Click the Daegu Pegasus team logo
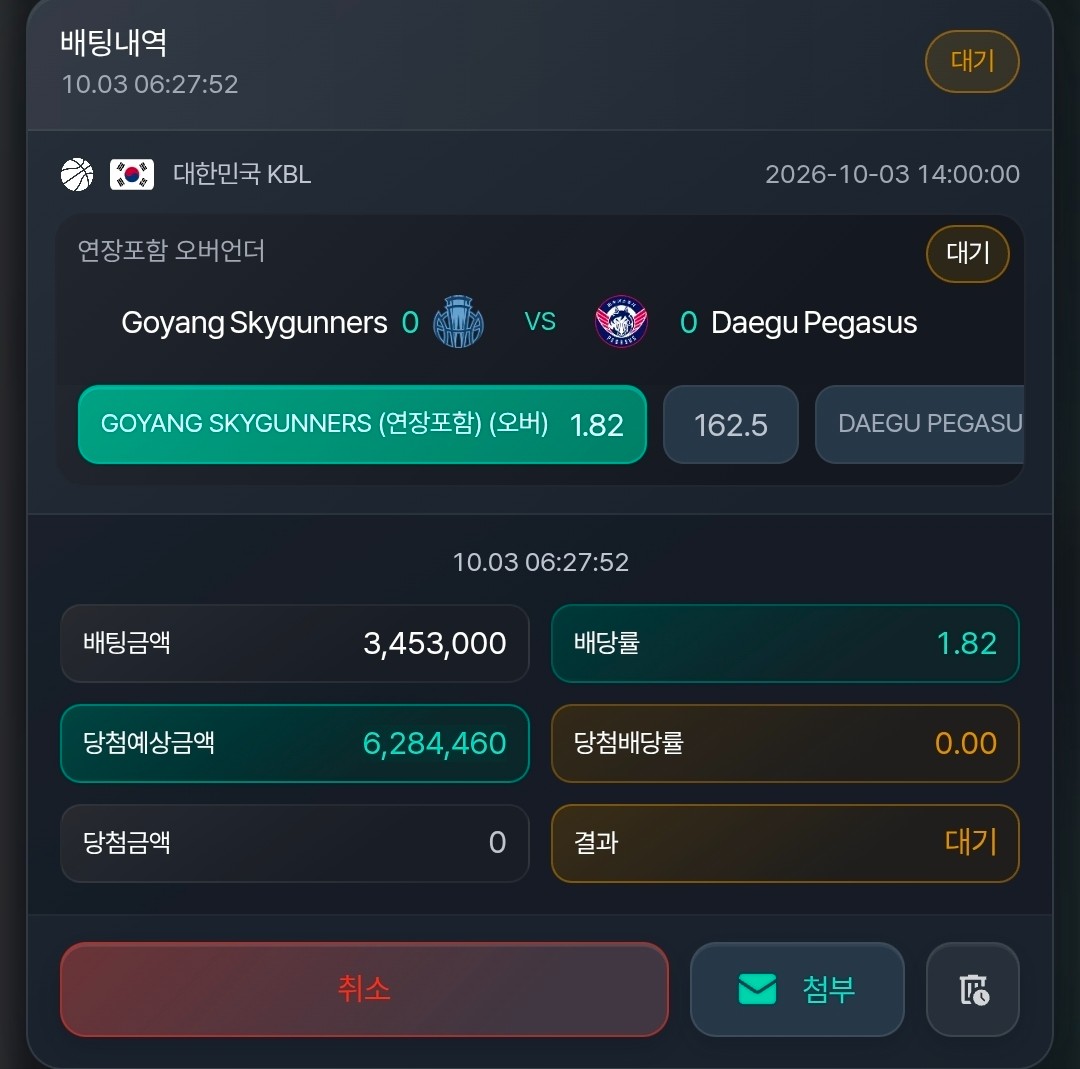Viewport: 1080px width, 1069px height. [621, 322]
